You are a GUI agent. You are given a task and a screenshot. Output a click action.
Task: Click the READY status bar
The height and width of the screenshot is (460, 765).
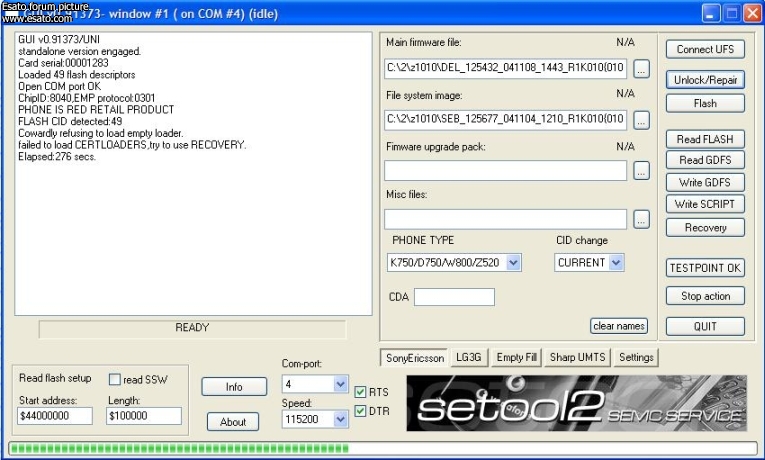click(x=192, y=329)
